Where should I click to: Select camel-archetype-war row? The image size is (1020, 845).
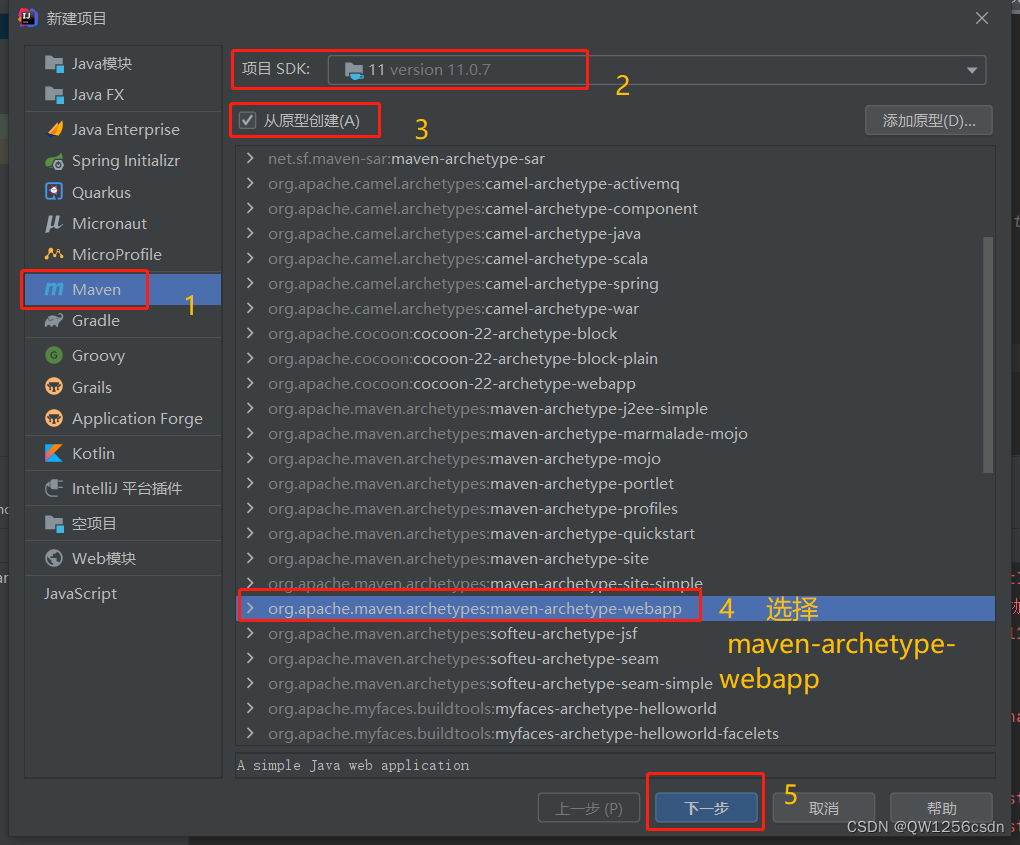coord(615,308)
